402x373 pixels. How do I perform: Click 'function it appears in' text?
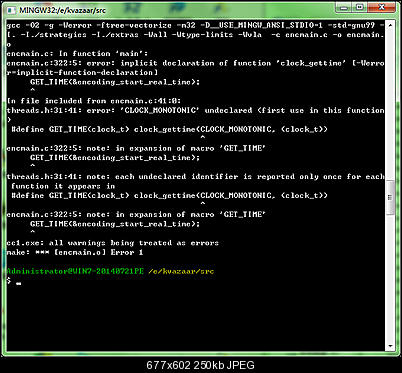click(x=63, y=186)
